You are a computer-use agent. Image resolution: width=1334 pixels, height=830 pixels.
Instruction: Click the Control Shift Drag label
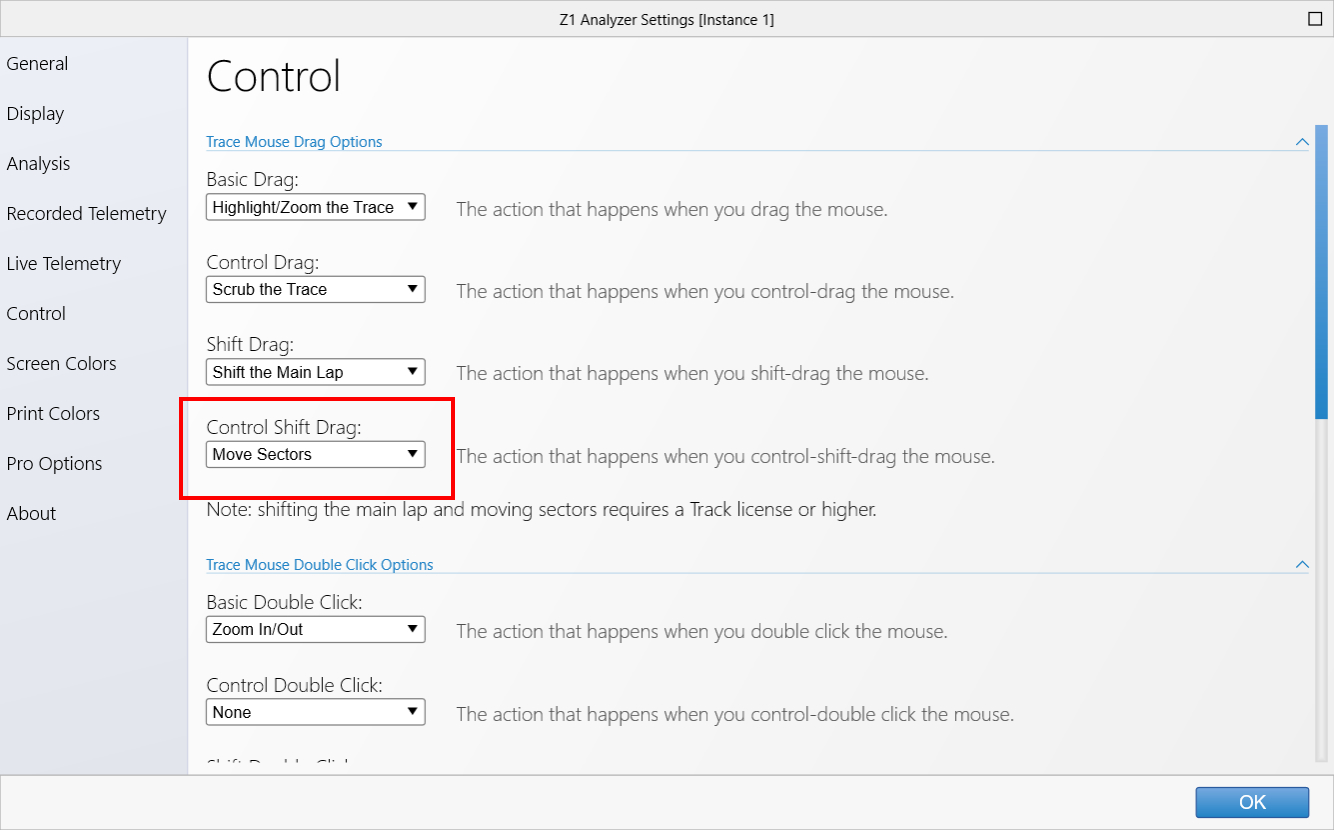[x=284, y=427]
